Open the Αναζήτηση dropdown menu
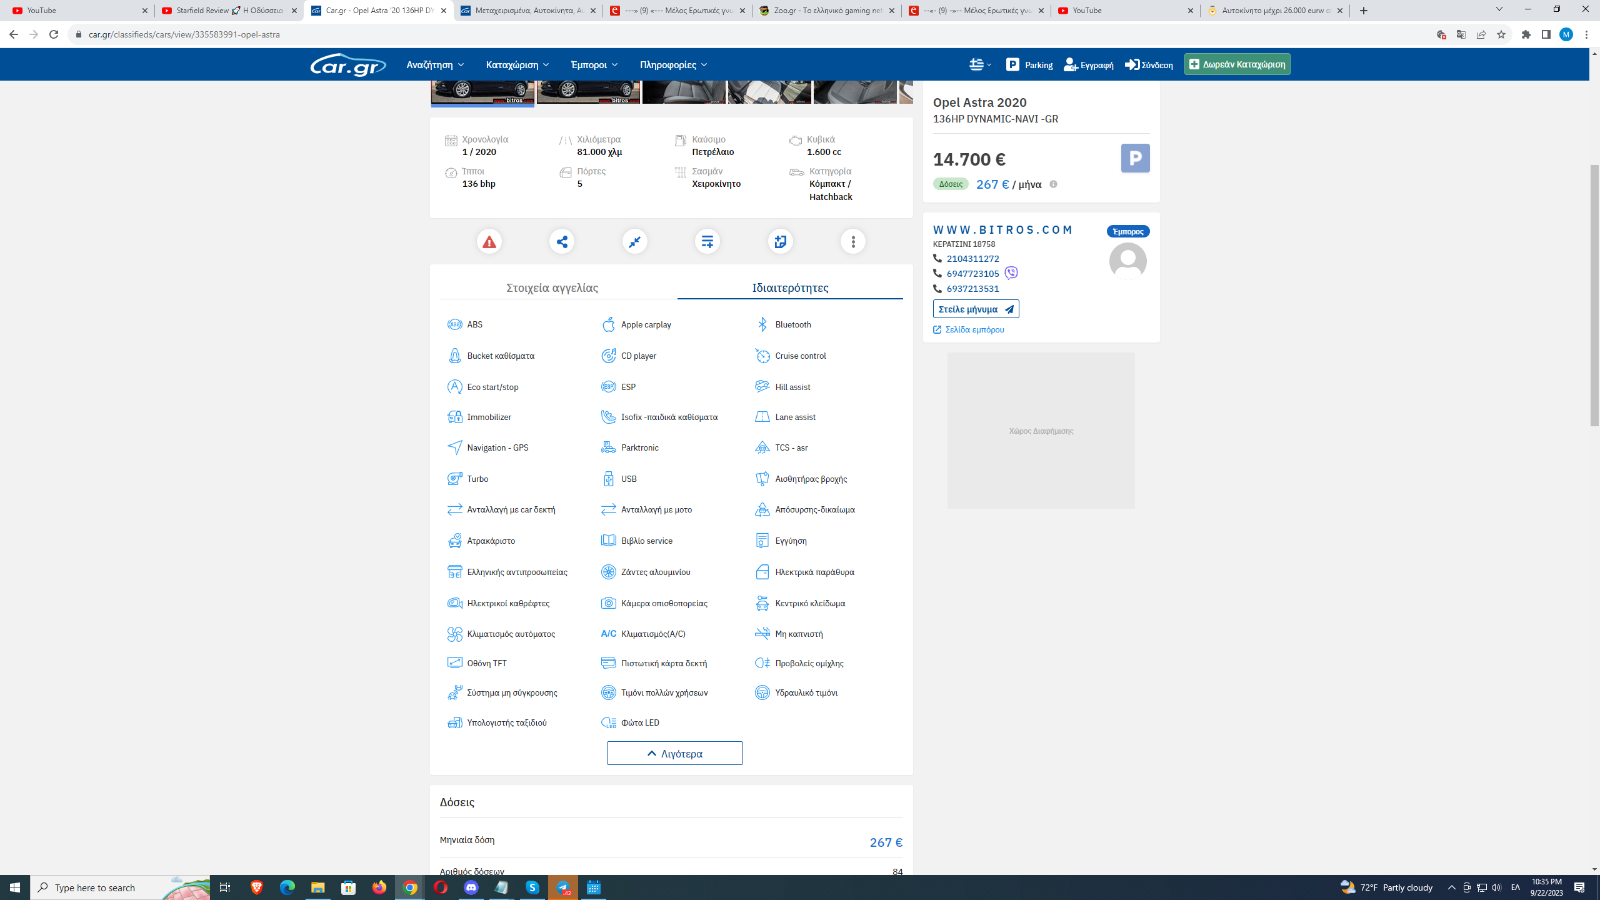 pos(435,65)
